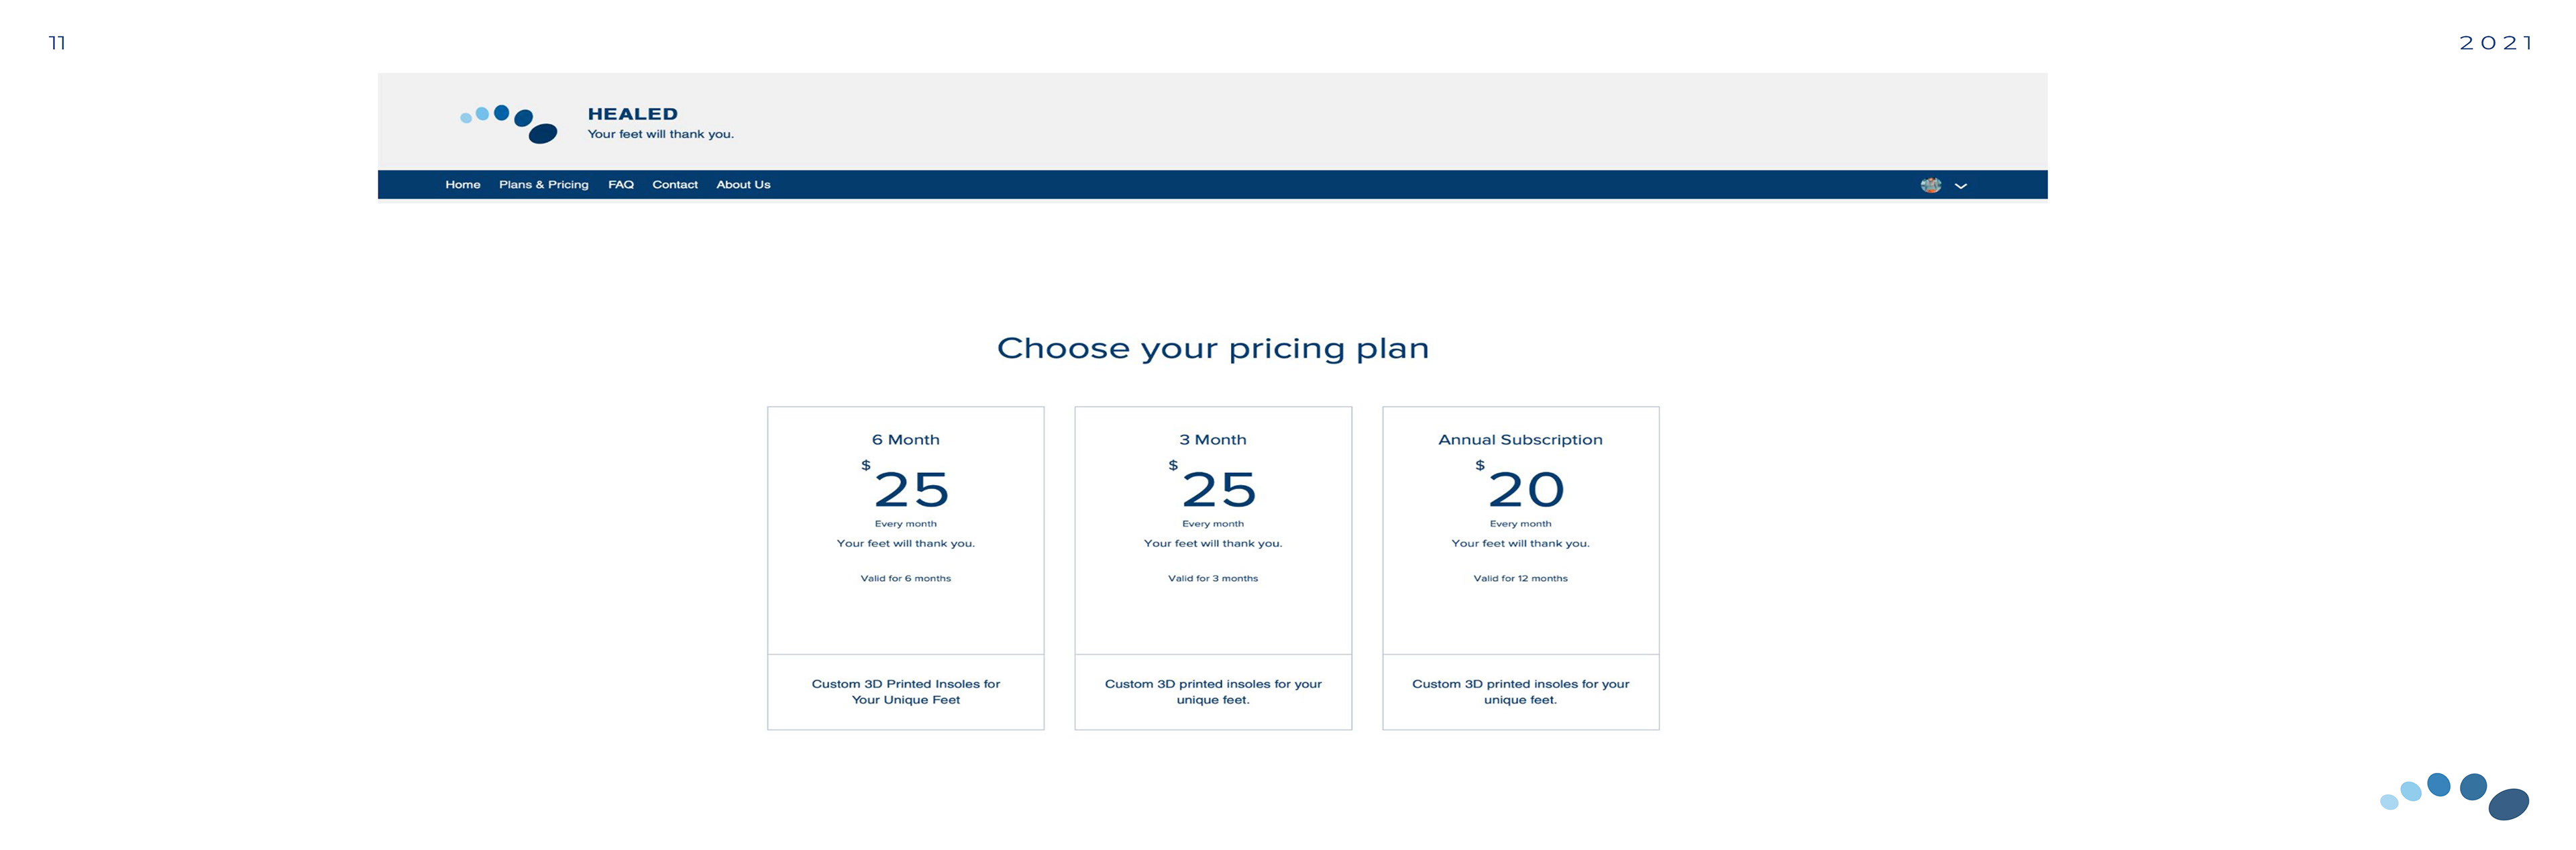Click the Annual card insoles description footer
The image size is (2576, 850).
[x=1520, y=692]
